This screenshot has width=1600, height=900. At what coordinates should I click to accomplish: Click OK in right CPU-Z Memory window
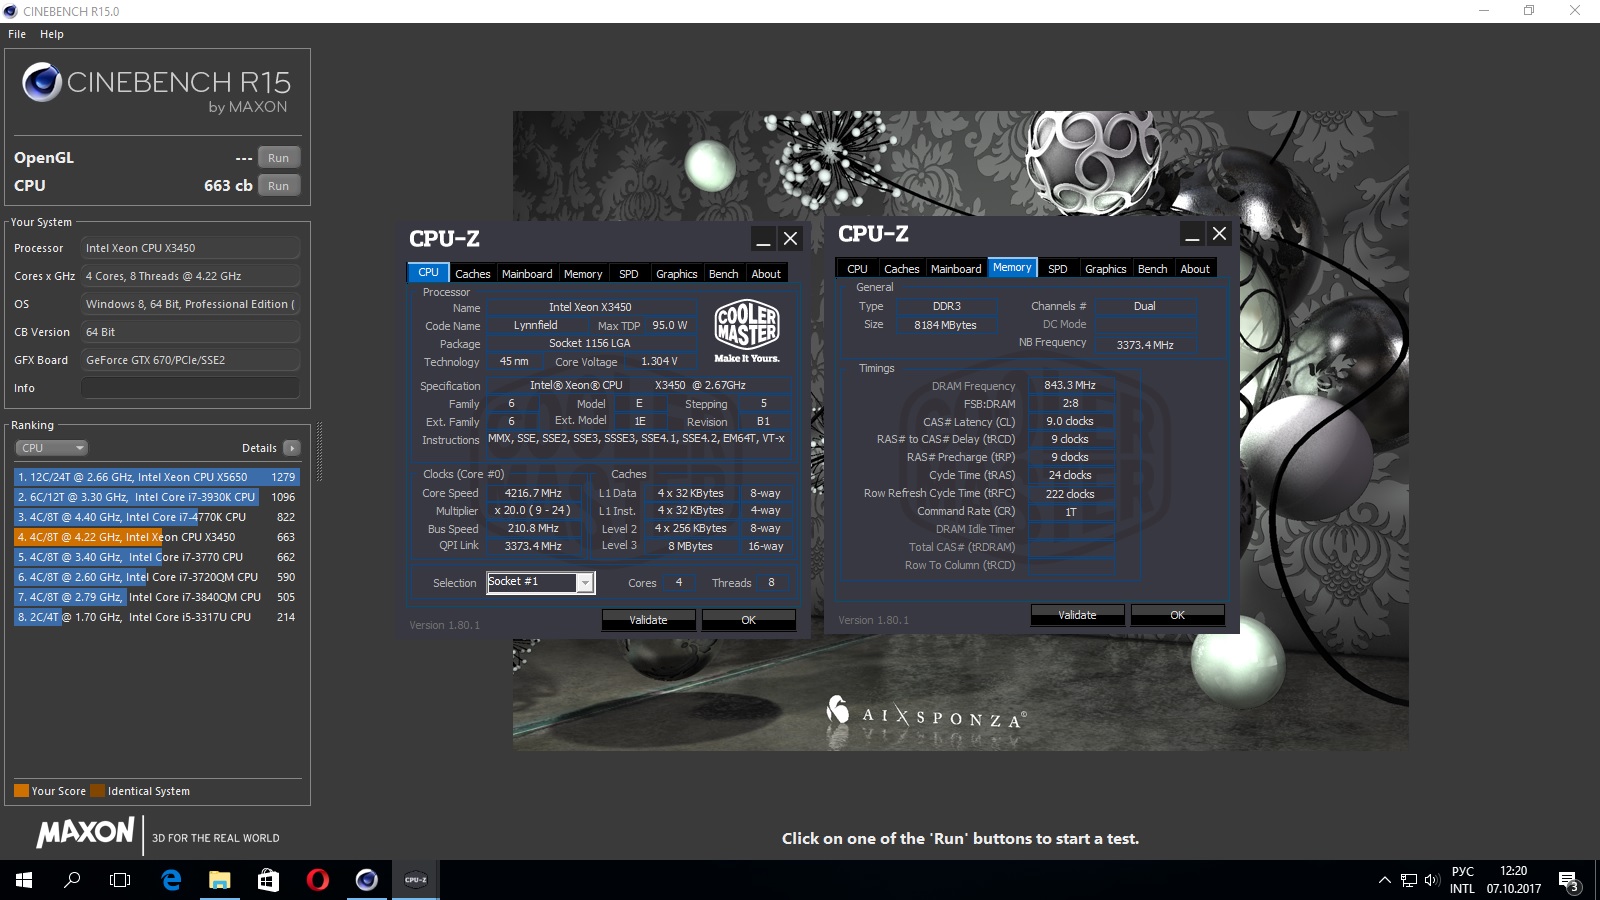1178,615
